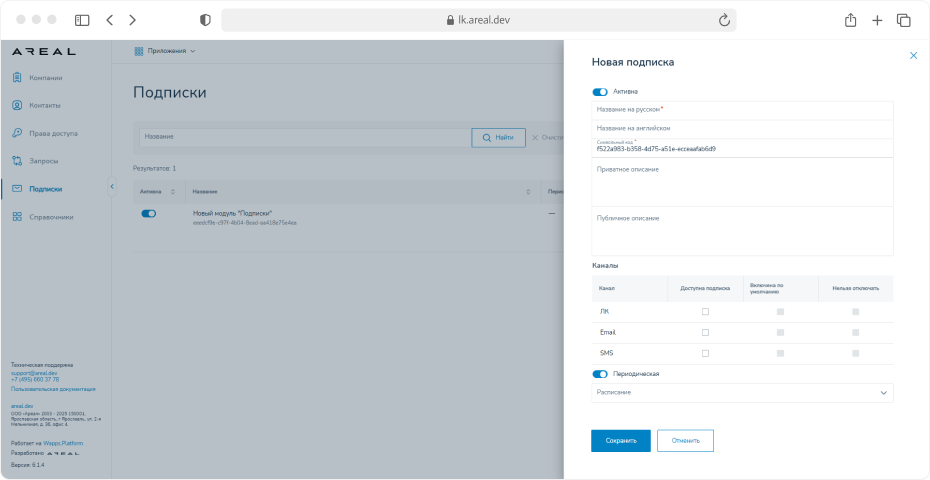Check Доступна подписка for Email channel
Viewport: 930px width, 480px height.
(x=705, y=333)
